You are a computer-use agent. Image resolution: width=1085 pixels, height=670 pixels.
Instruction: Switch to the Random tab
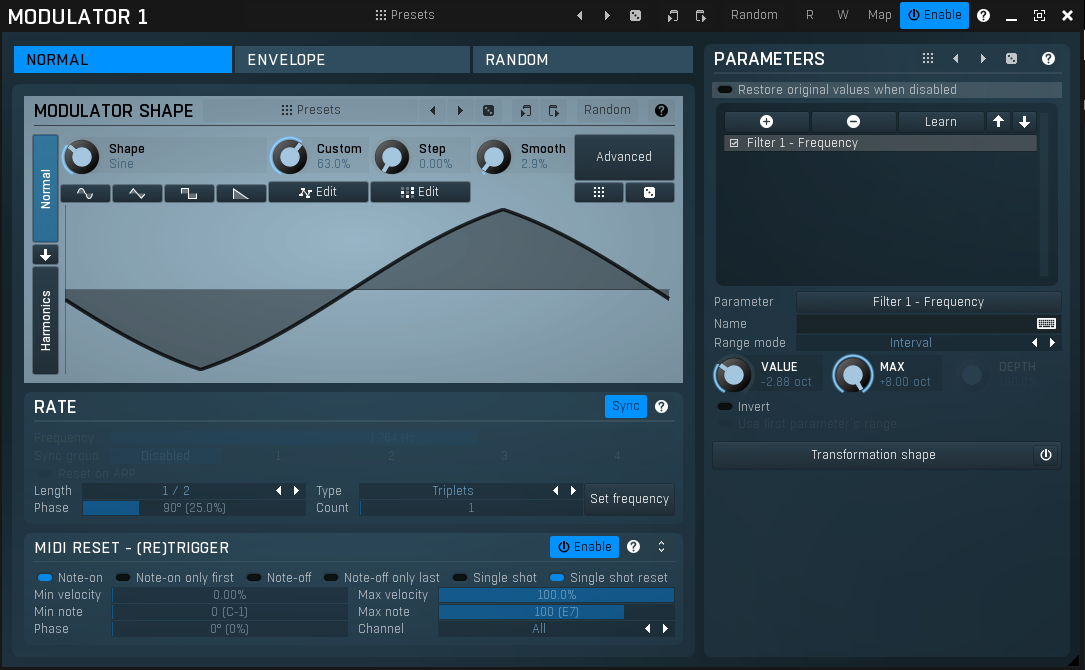click(582, 60)
